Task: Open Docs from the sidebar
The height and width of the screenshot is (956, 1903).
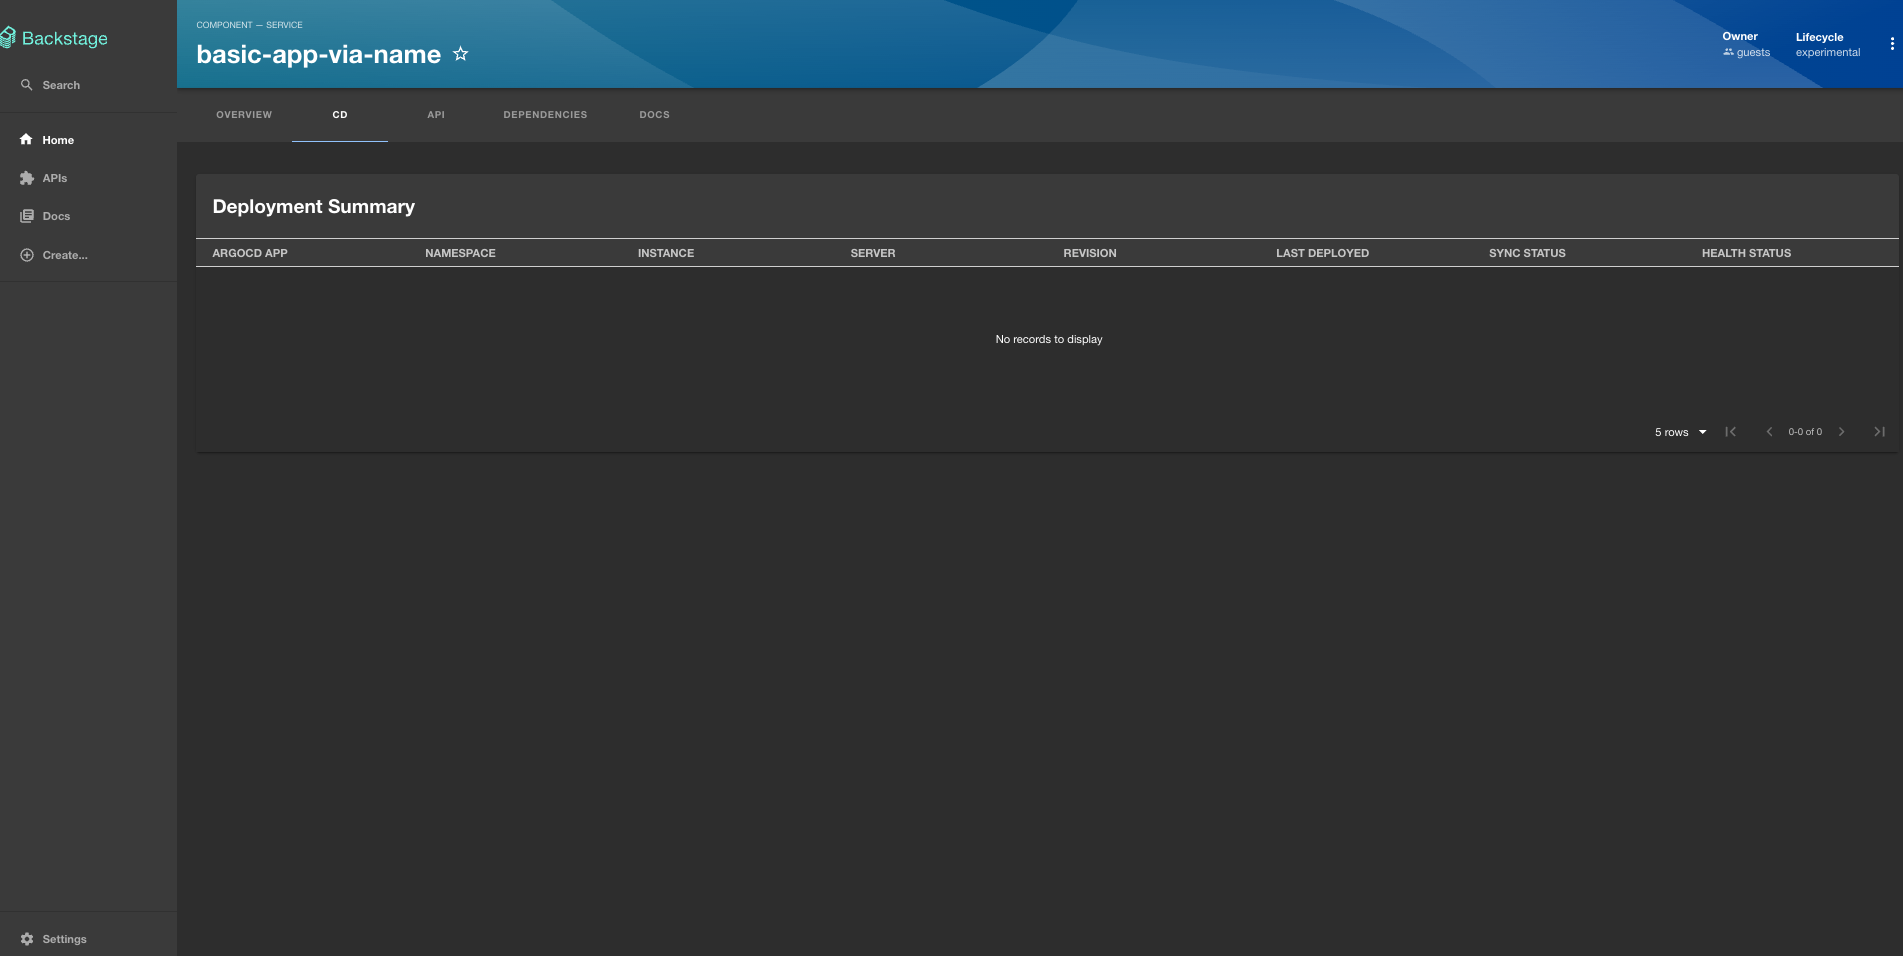Action: 88,216
